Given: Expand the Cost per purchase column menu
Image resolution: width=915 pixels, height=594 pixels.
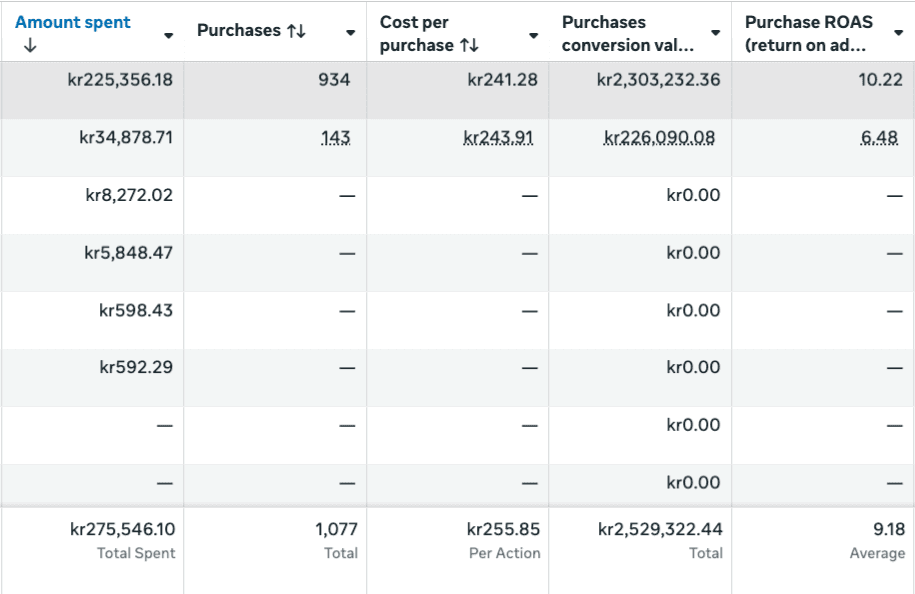Looking at the screenshot, I should coord(533,35).
